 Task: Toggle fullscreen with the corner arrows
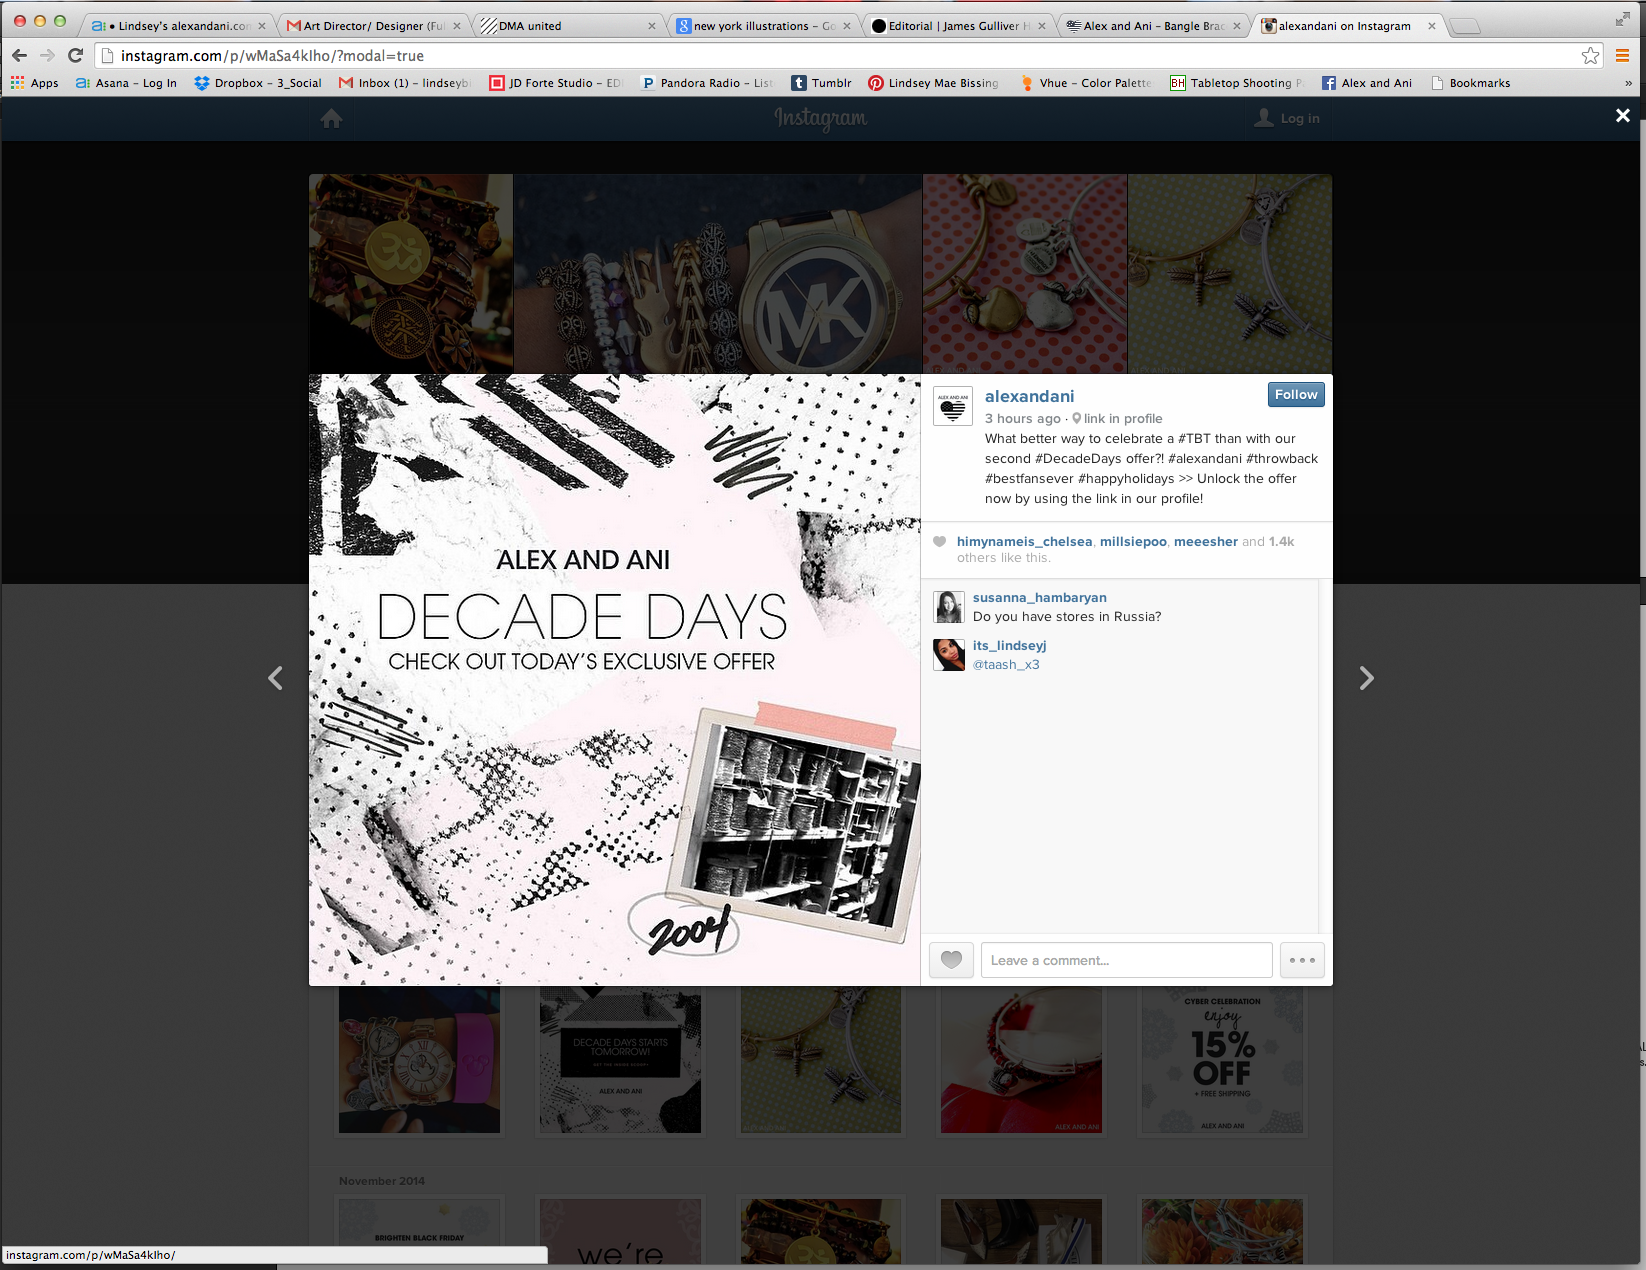pos(1622,20)
